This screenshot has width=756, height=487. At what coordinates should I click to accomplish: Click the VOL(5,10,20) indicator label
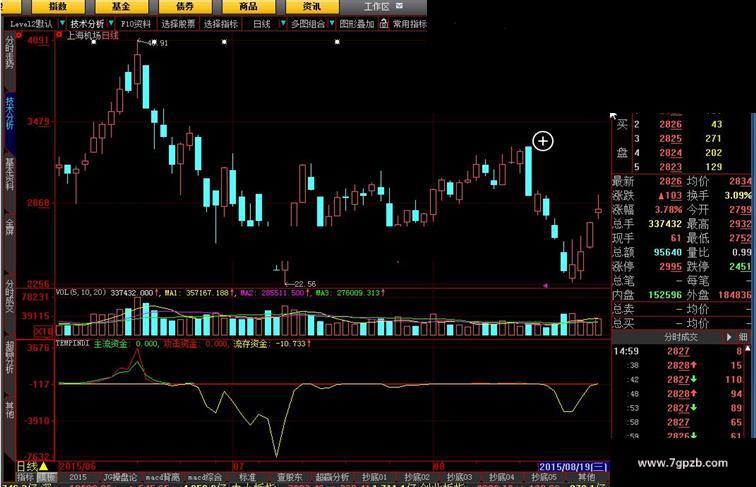pyautogui.click(x=81, y=292)
